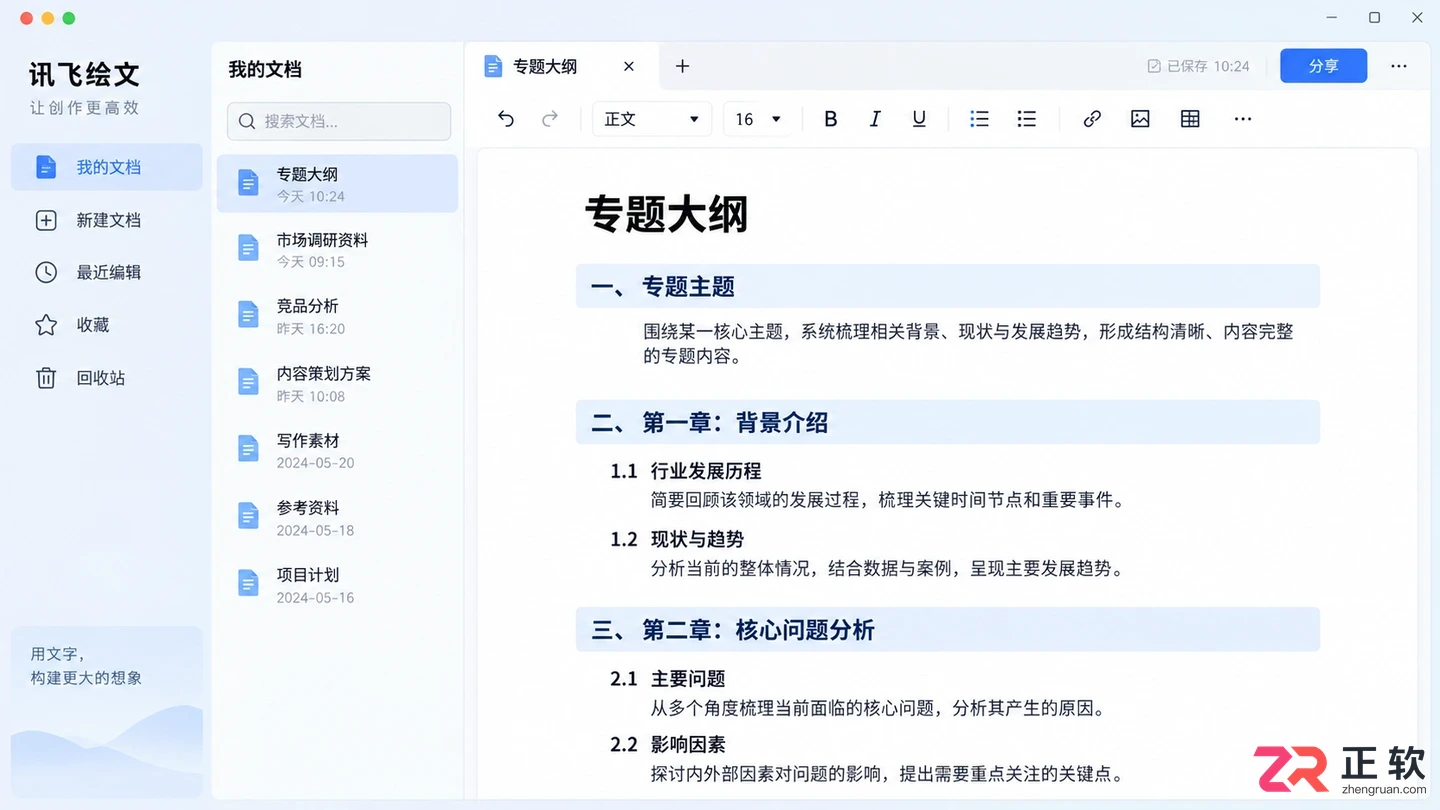Click the 分享 share button
1440x810 pixels.
(x=1323, y=66)
